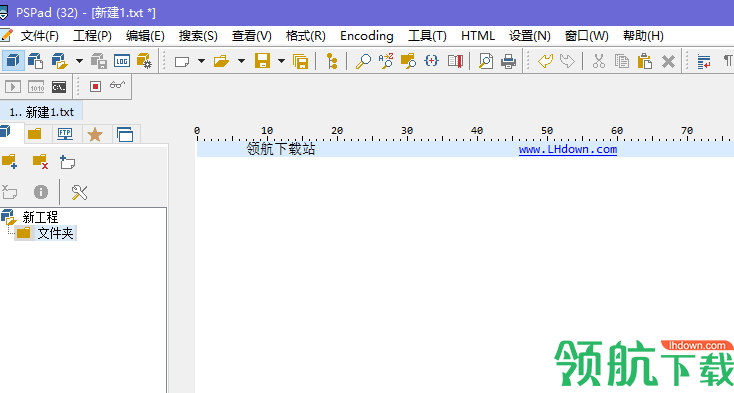Open the 工具(T) menu
Image resolution: width=734 pixels, height=393 pixels.
click(x=427, y=36)
